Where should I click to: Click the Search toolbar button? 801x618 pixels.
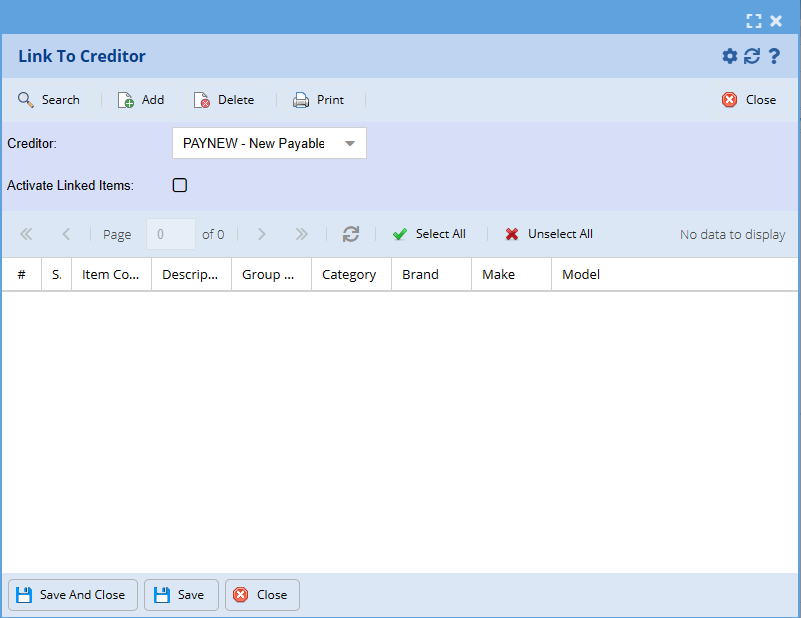click(x=49, y=100)
